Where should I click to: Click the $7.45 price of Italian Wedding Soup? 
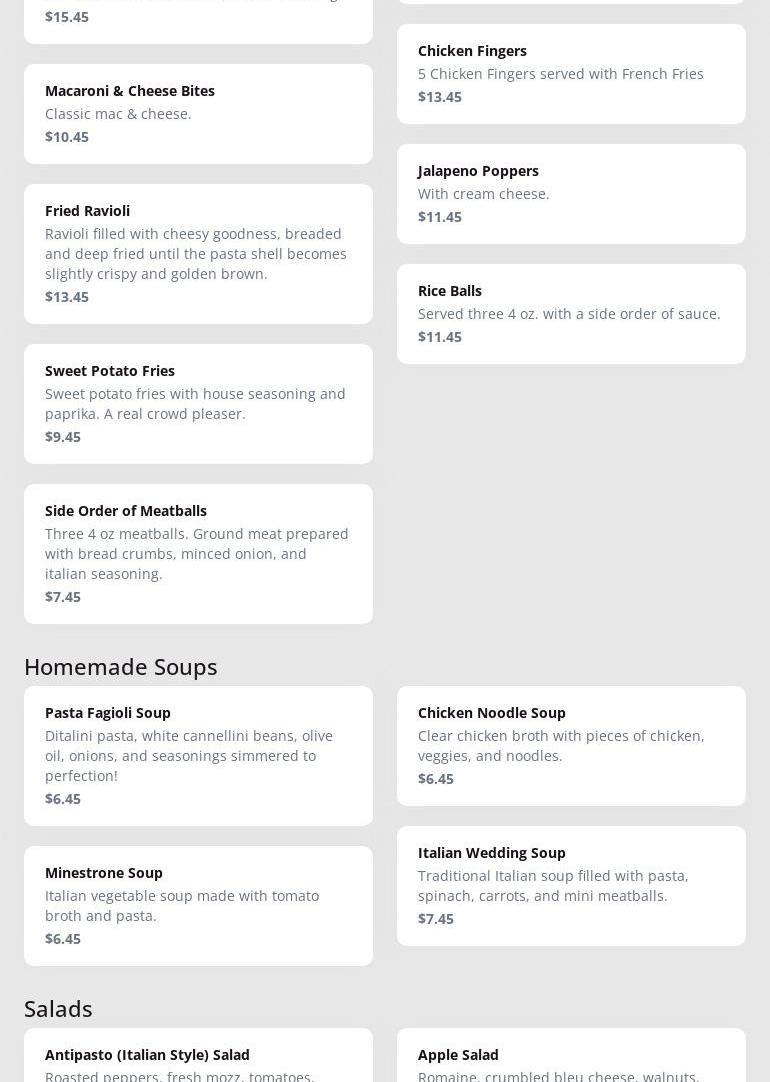pos(436,919)
